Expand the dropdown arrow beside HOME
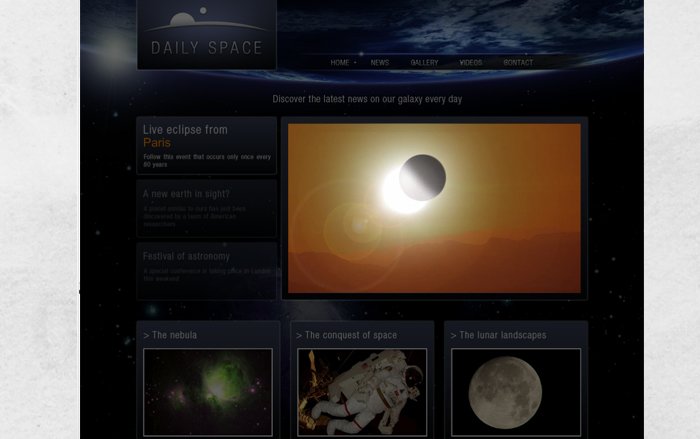 click(x=355, y=63)
